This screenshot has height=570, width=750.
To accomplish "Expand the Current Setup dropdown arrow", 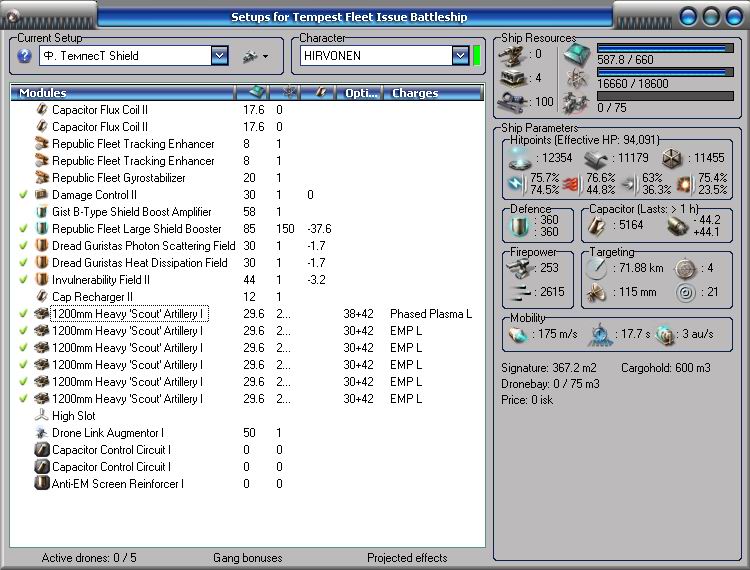I will coord(220,55).
